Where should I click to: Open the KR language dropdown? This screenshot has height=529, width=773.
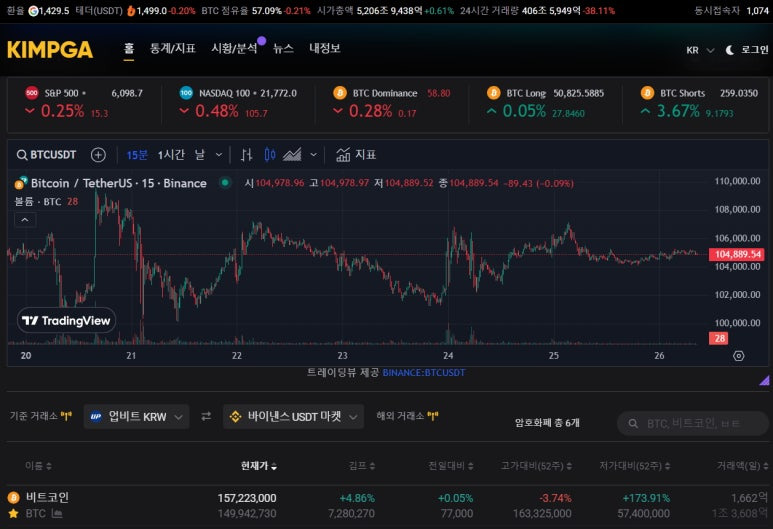[x=700, y=50]
